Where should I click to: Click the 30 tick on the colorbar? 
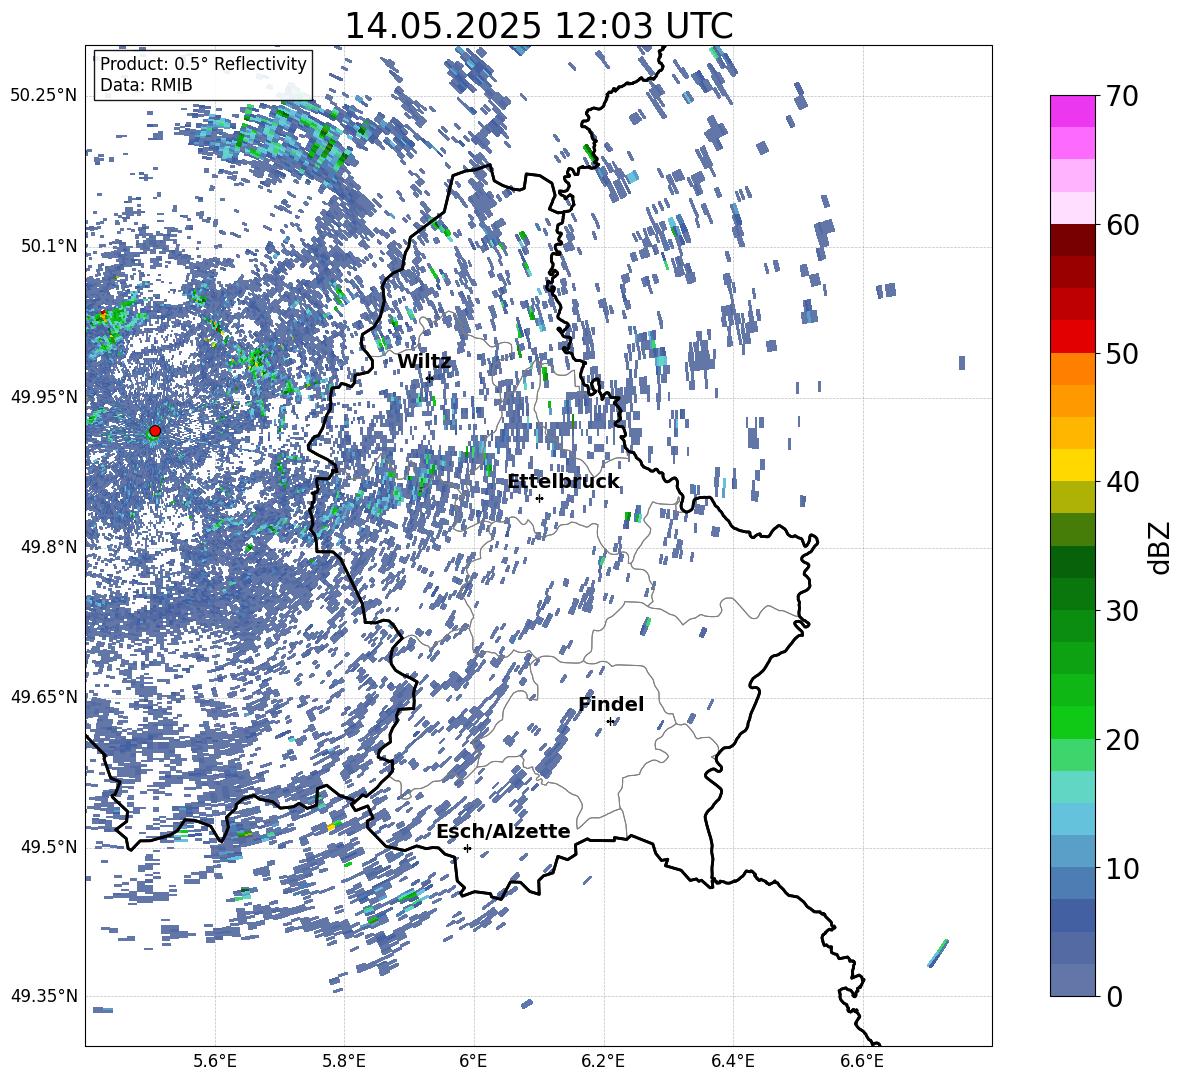tap(1123, 611)
